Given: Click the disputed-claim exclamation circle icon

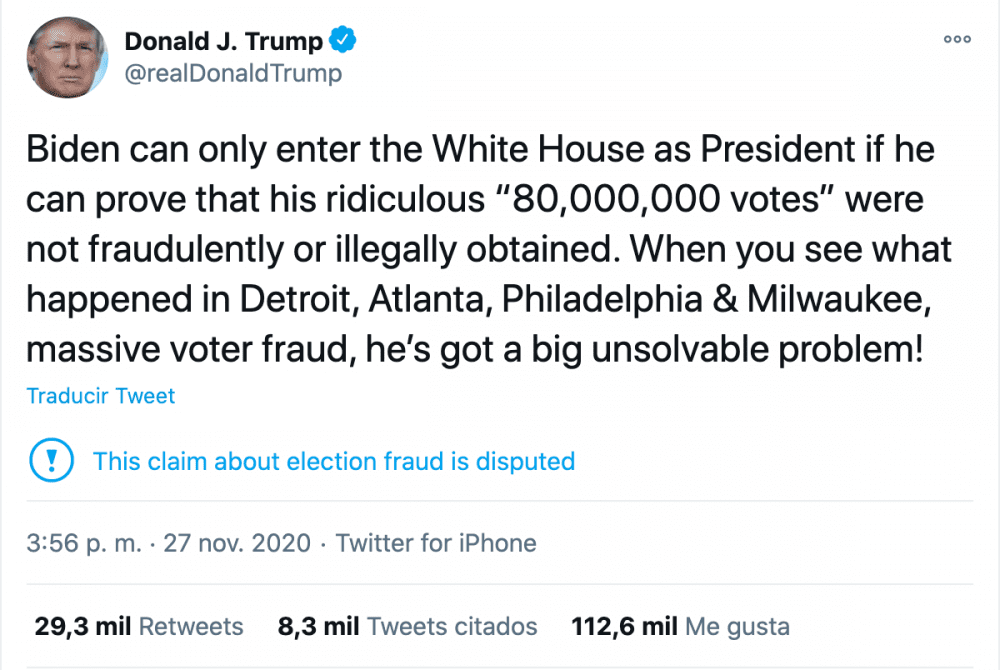Looking at the screenshot, I should coord(49,461).
